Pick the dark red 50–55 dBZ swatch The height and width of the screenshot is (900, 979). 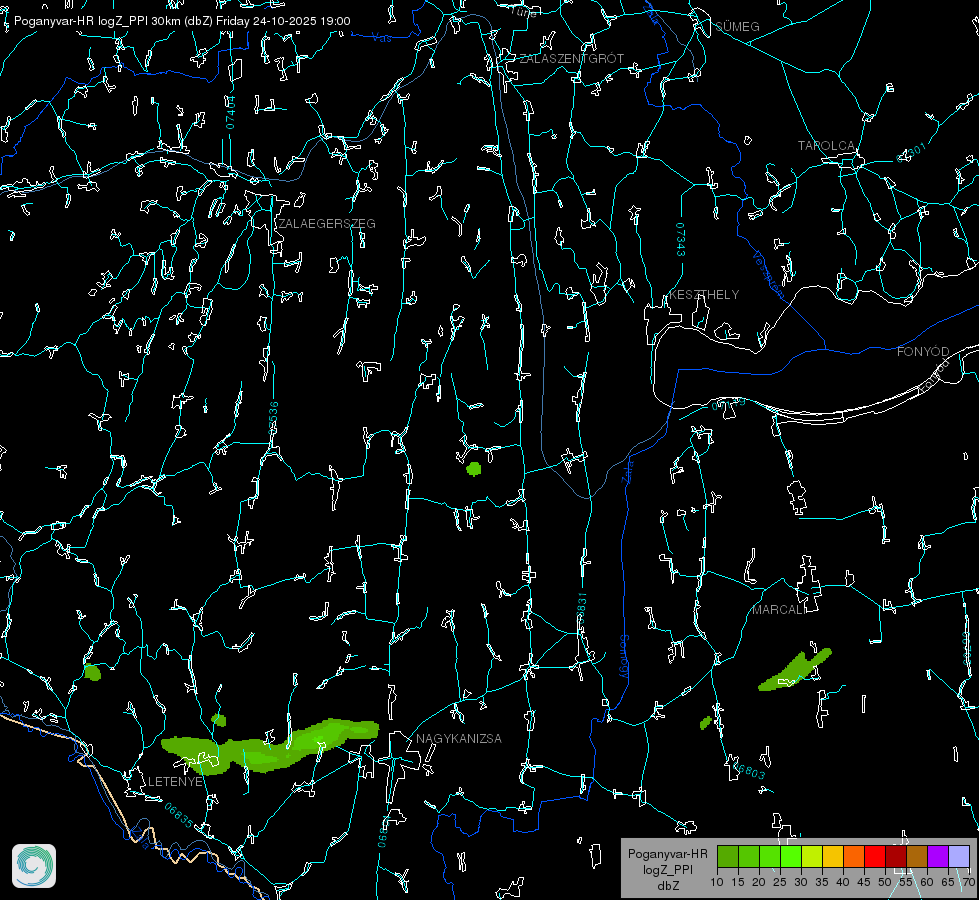[x=896, y=856]
